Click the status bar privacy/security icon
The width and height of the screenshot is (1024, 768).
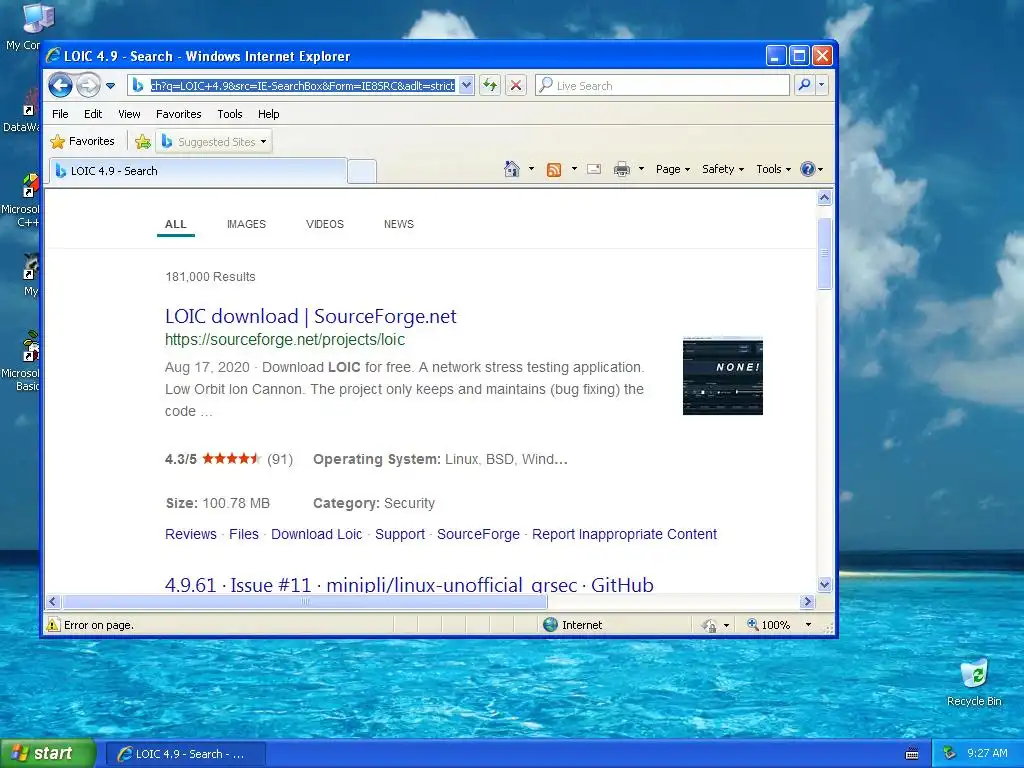coord(709,626)
